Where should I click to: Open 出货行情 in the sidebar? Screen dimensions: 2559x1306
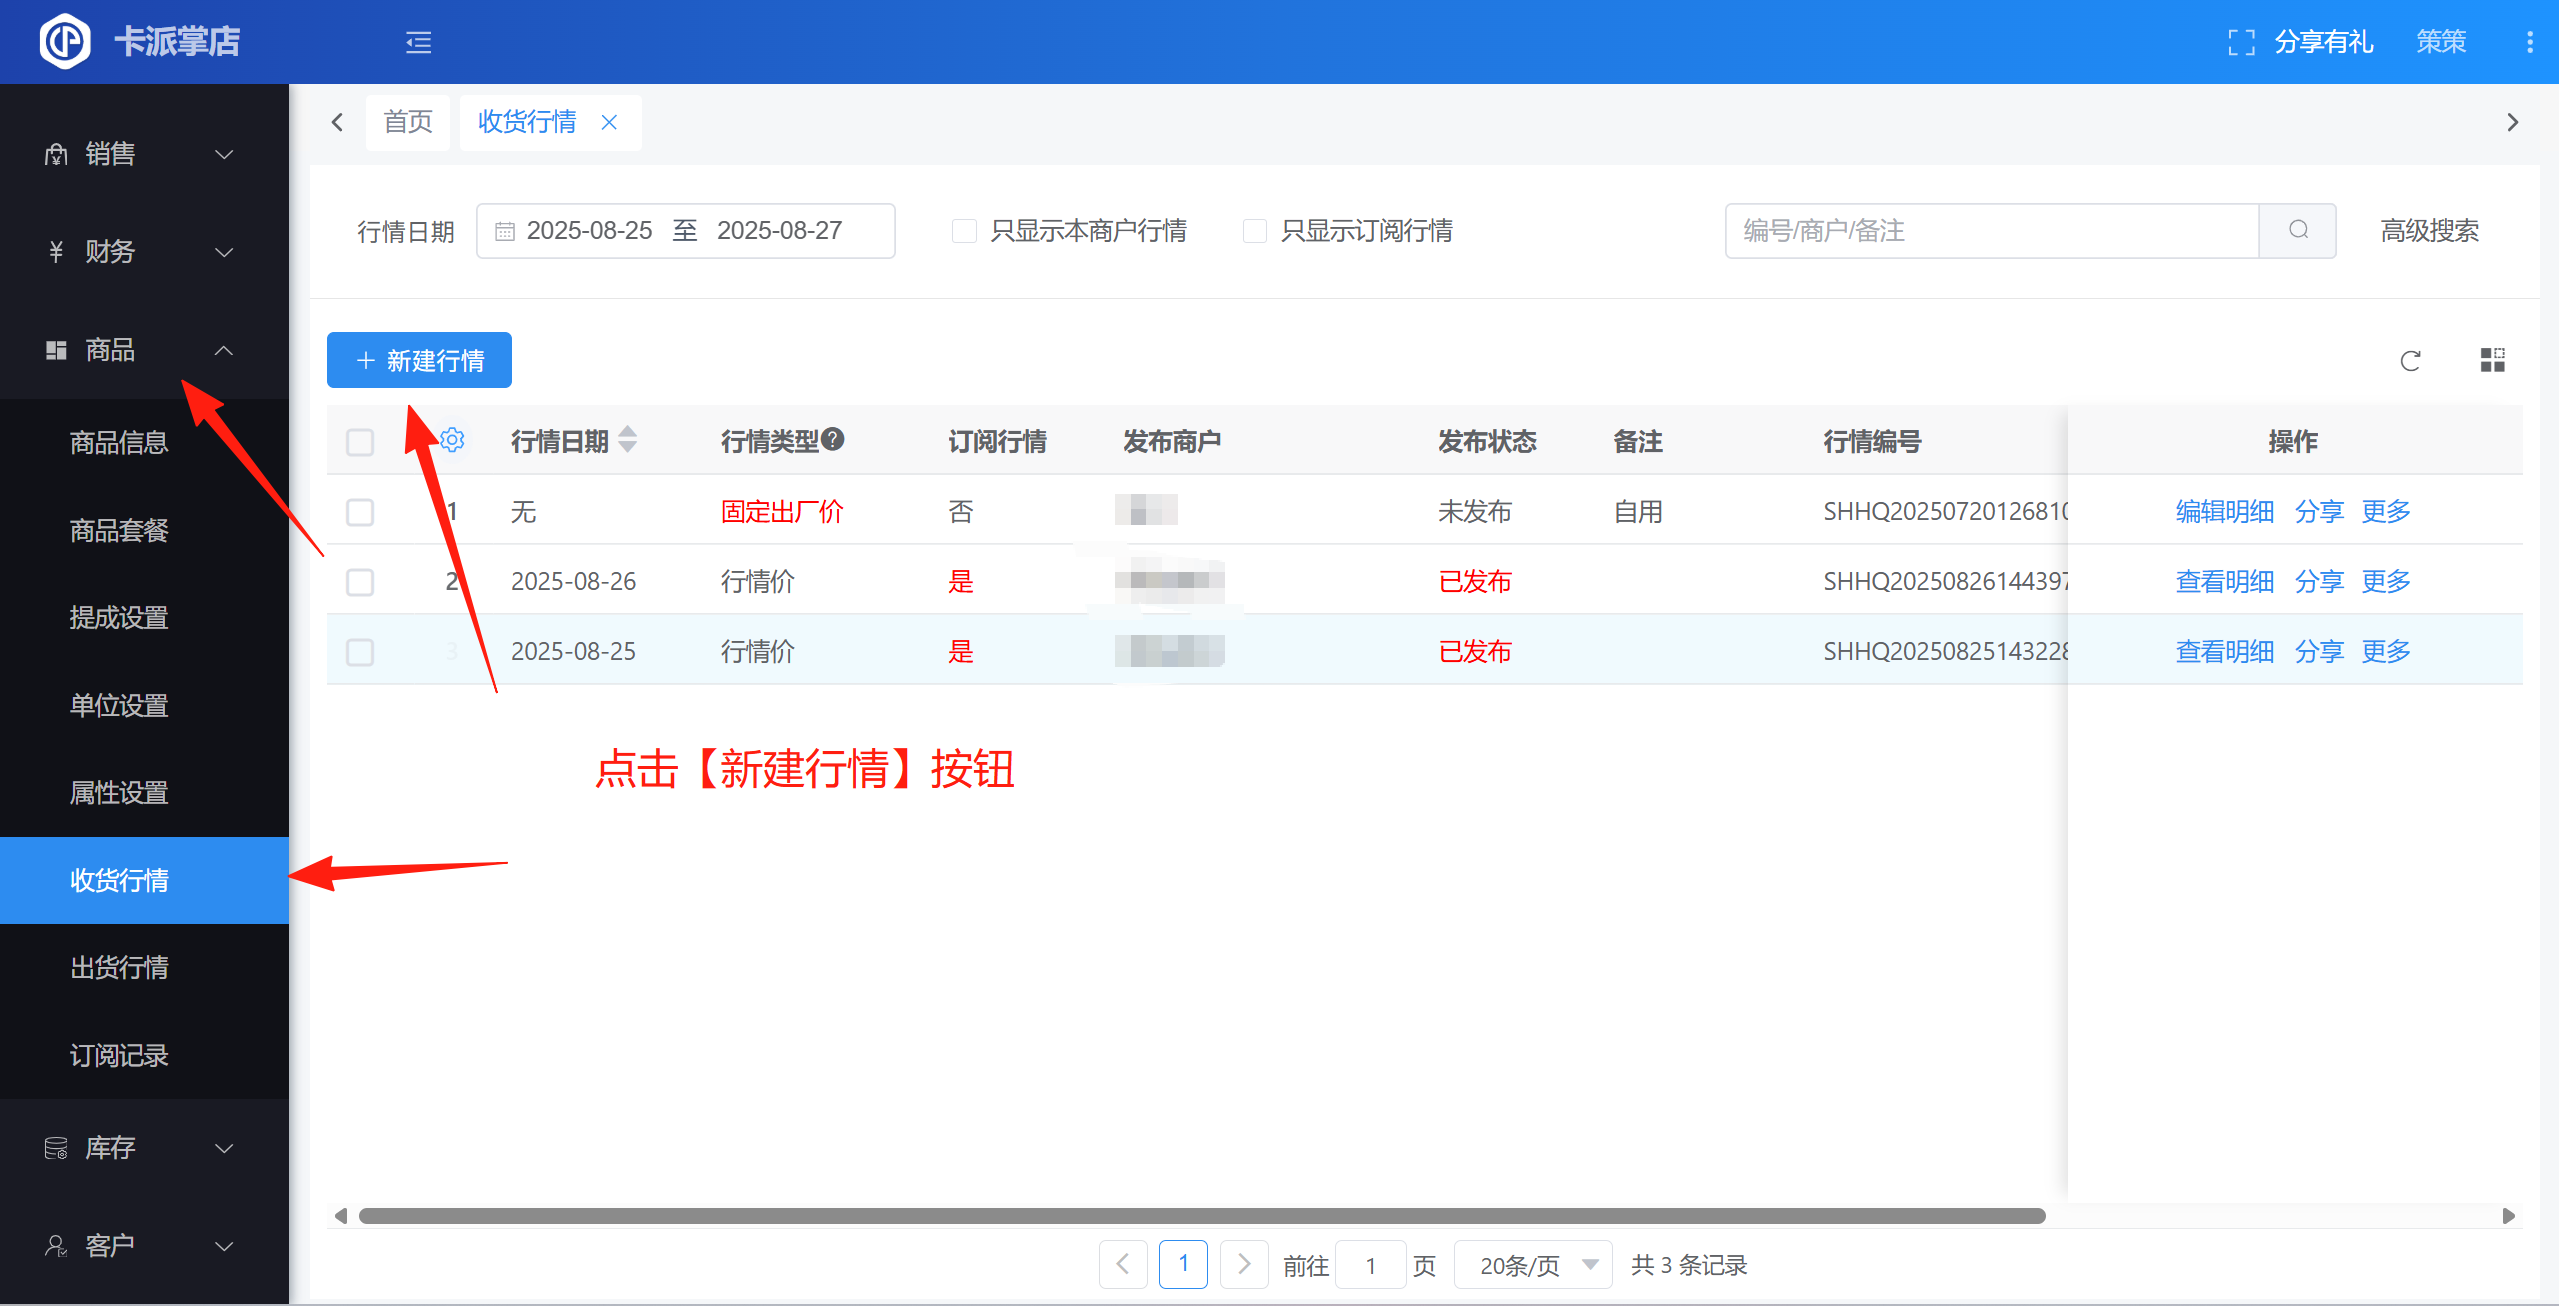click(x=119, y=968)
